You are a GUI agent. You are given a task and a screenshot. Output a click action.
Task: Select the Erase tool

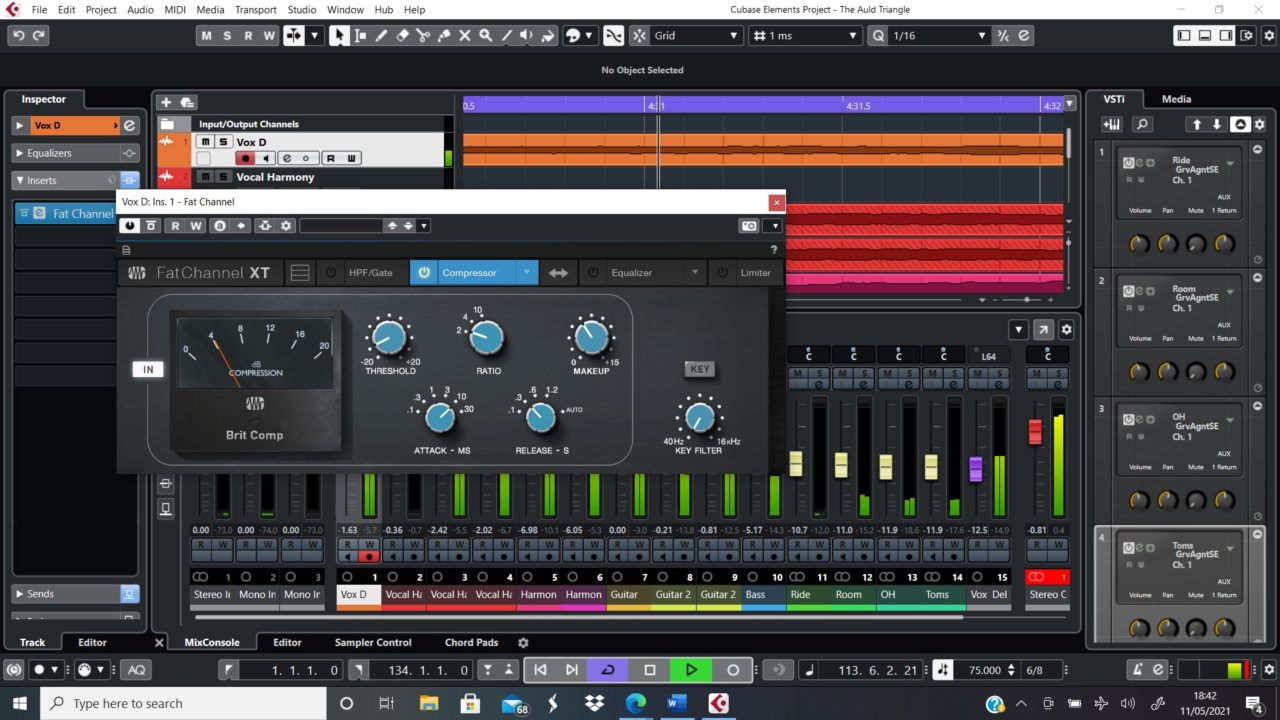coord(403,35)
